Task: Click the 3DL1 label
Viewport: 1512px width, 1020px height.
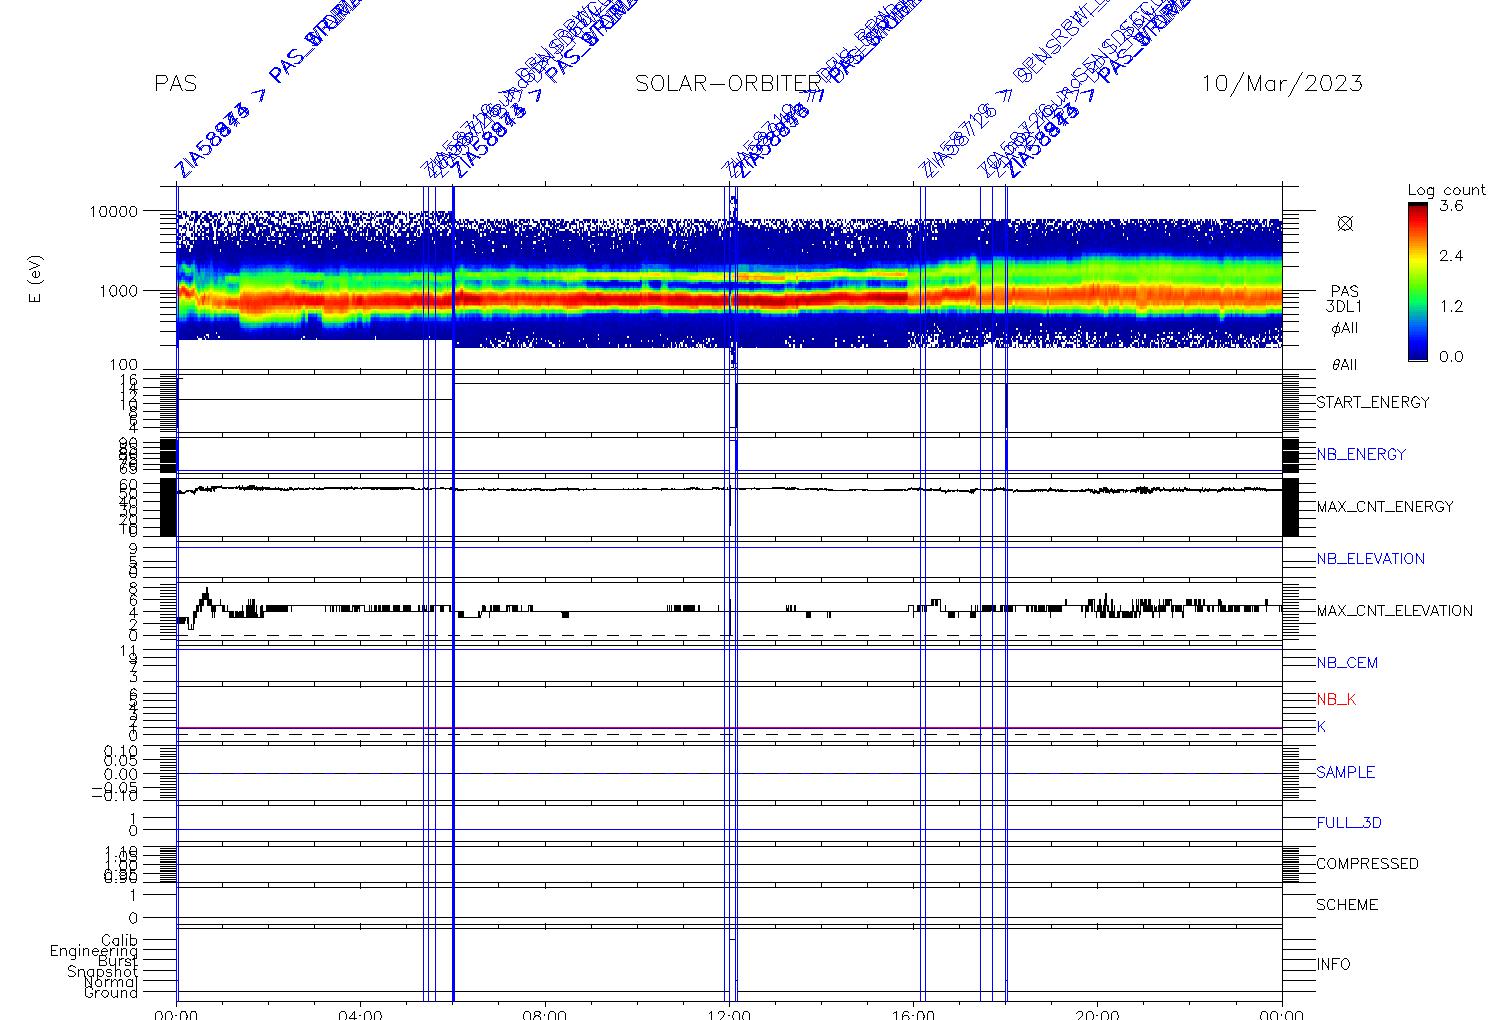Action: click(1345, 308)
